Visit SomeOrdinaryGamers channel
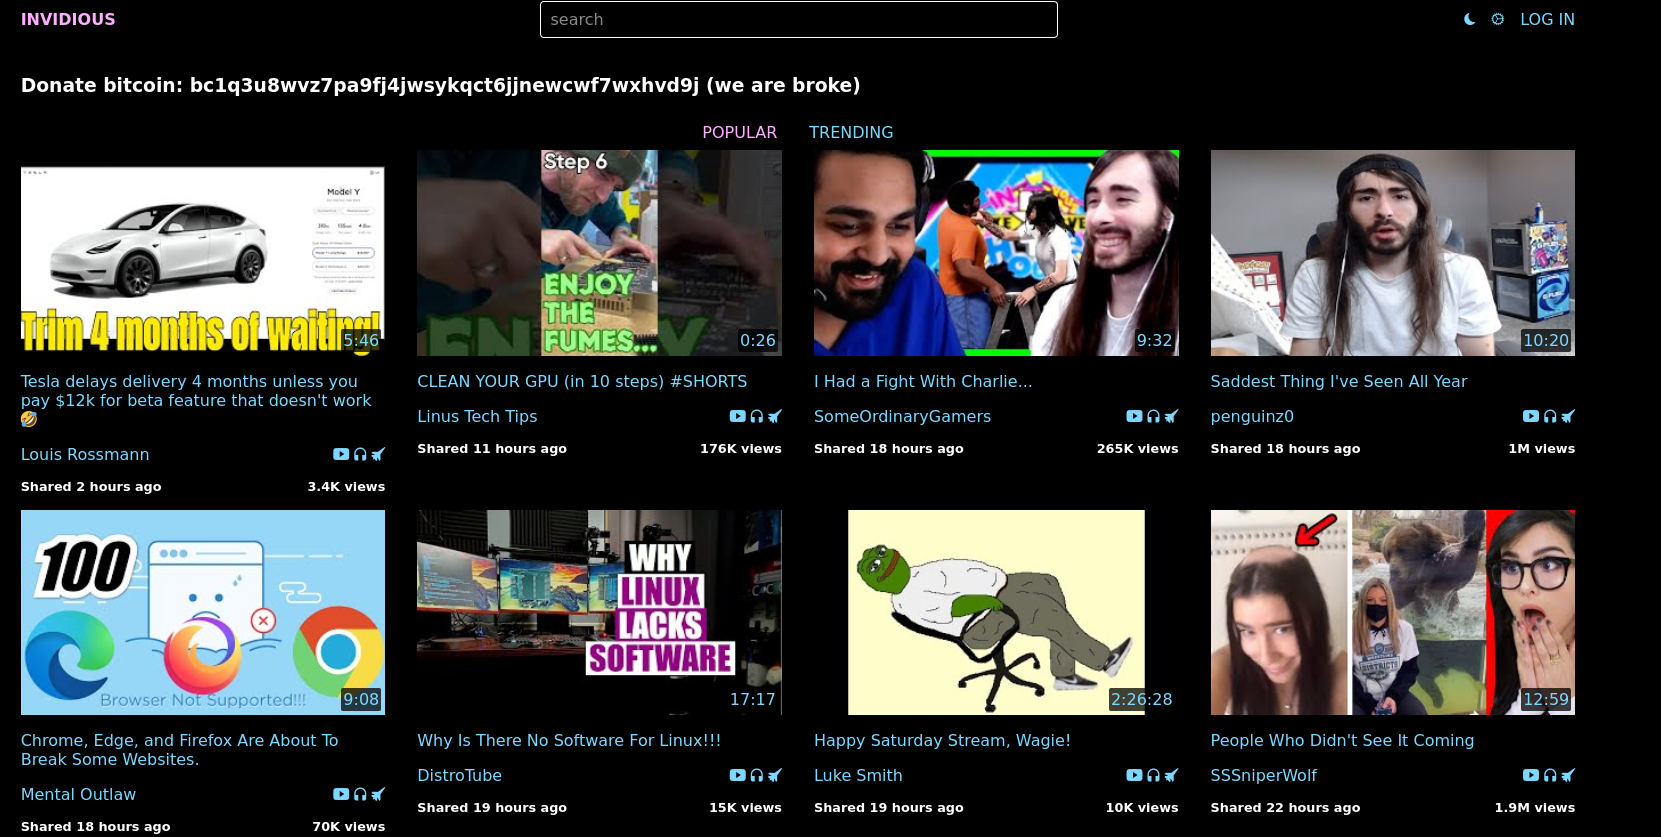 (902, 416)
